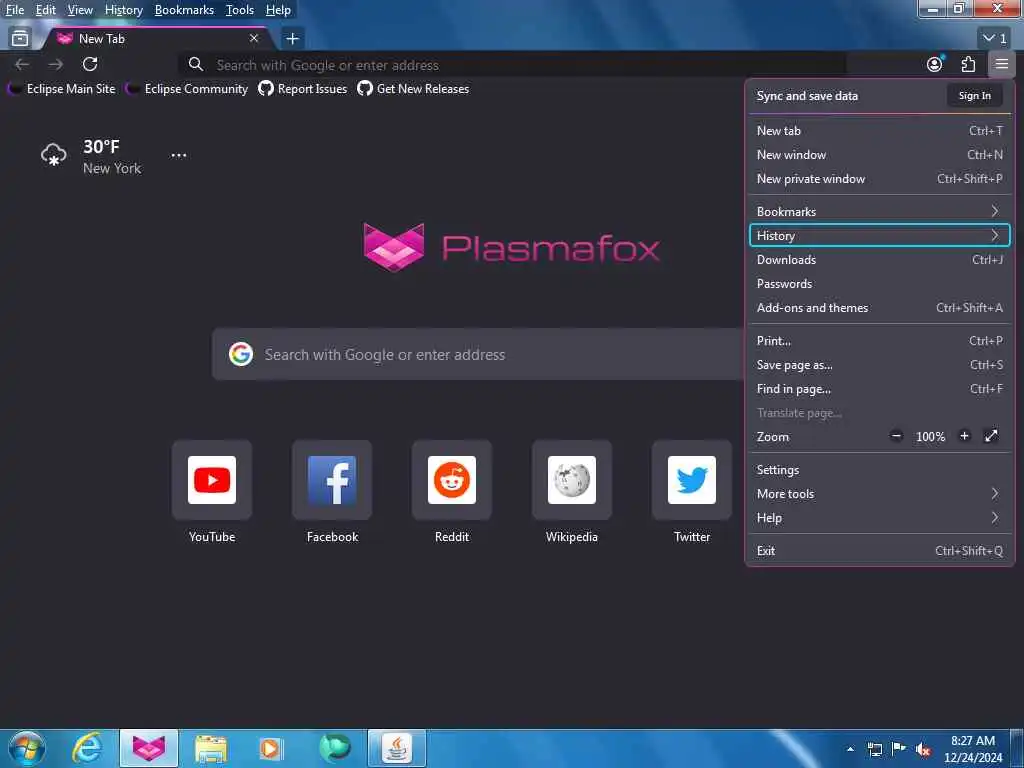The width and height of the screenshot is (1024, 768).
Task: Choose Find in page...
Action: [x=880, y=389]
